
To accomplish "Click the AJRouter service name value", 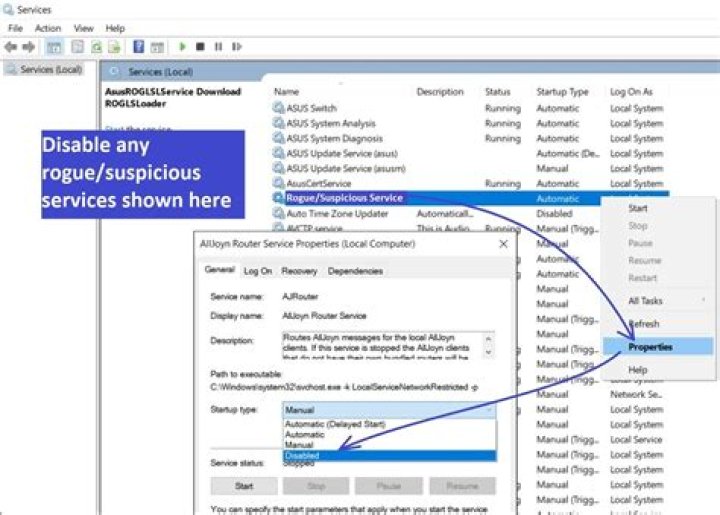I will tap(300, 297).
